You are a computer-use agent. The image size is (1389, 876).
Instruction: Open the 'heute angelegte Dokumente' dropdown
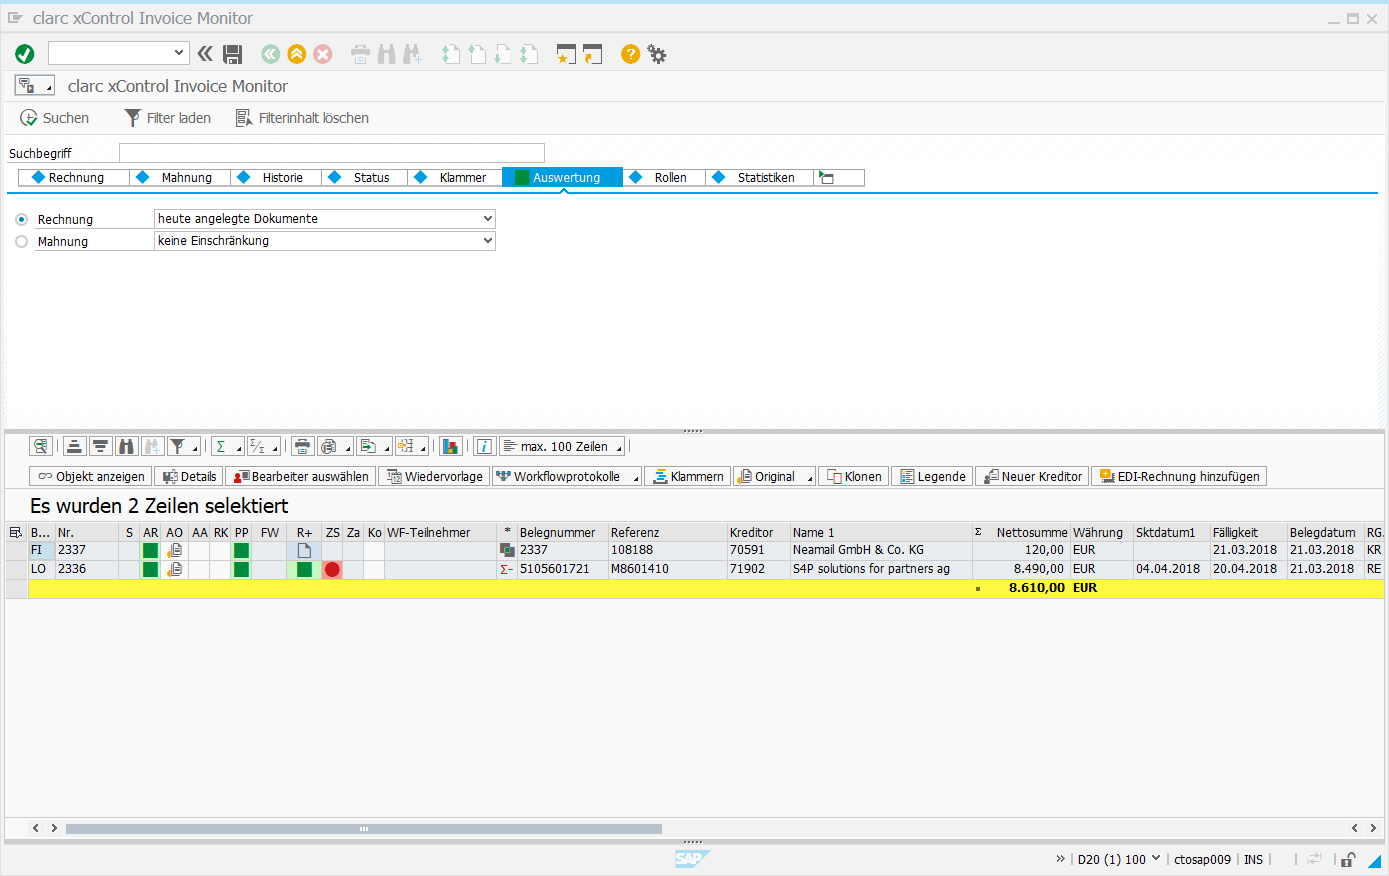(487, 218)
